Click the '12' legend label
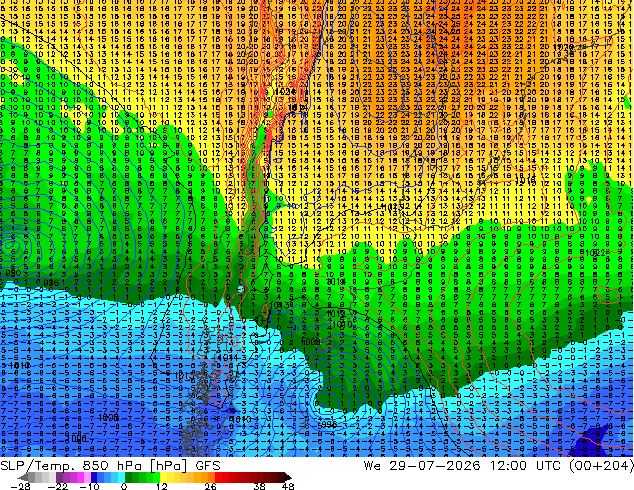Image resolution: width=634 pixels, height=490 pixels. pos(162,486)
